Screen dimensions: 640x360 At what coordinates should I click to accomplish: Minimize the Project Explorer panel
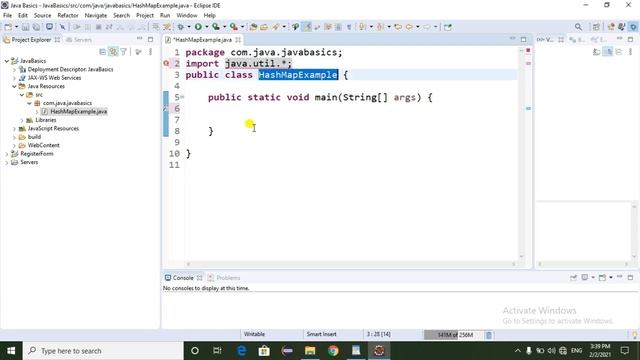(140, 39)
